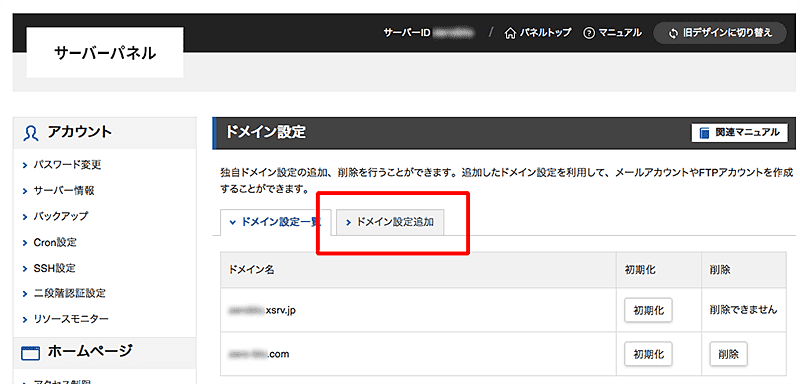This screenshot has width=800, height=384.
Task: Click the .com domain name cell
Action: [x=418, y=353]
